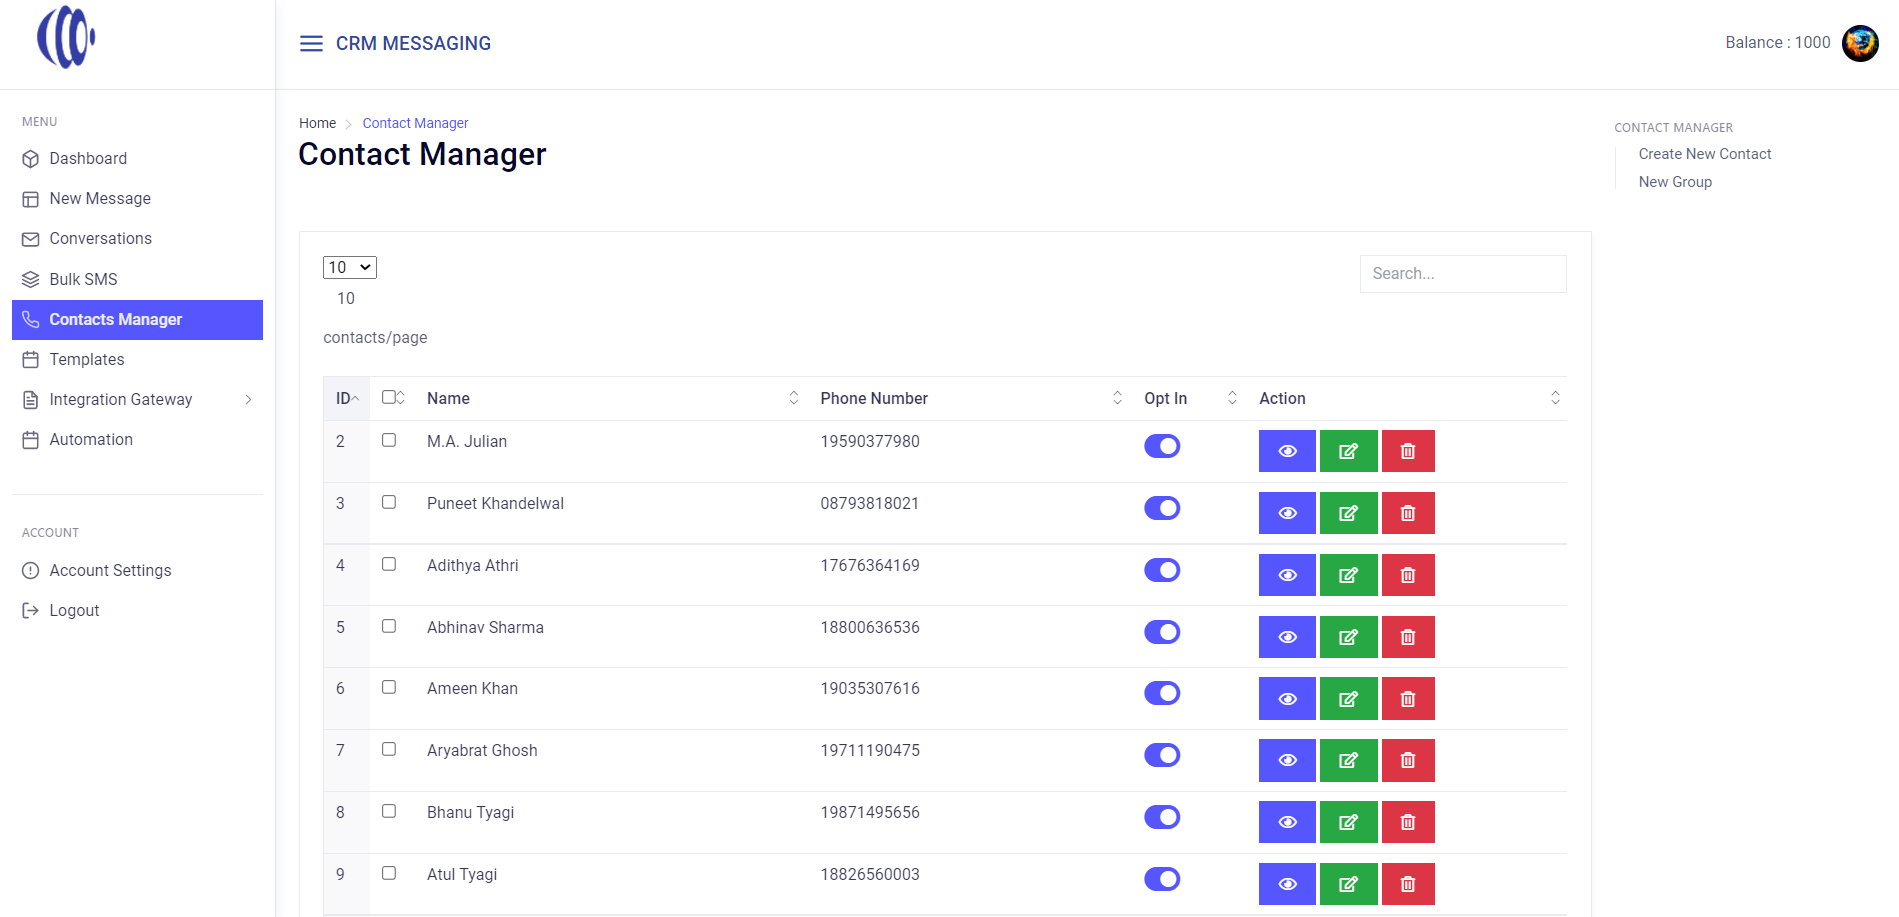
Task: Select checkbox for M.A. Julian
Action: point(389,440)
